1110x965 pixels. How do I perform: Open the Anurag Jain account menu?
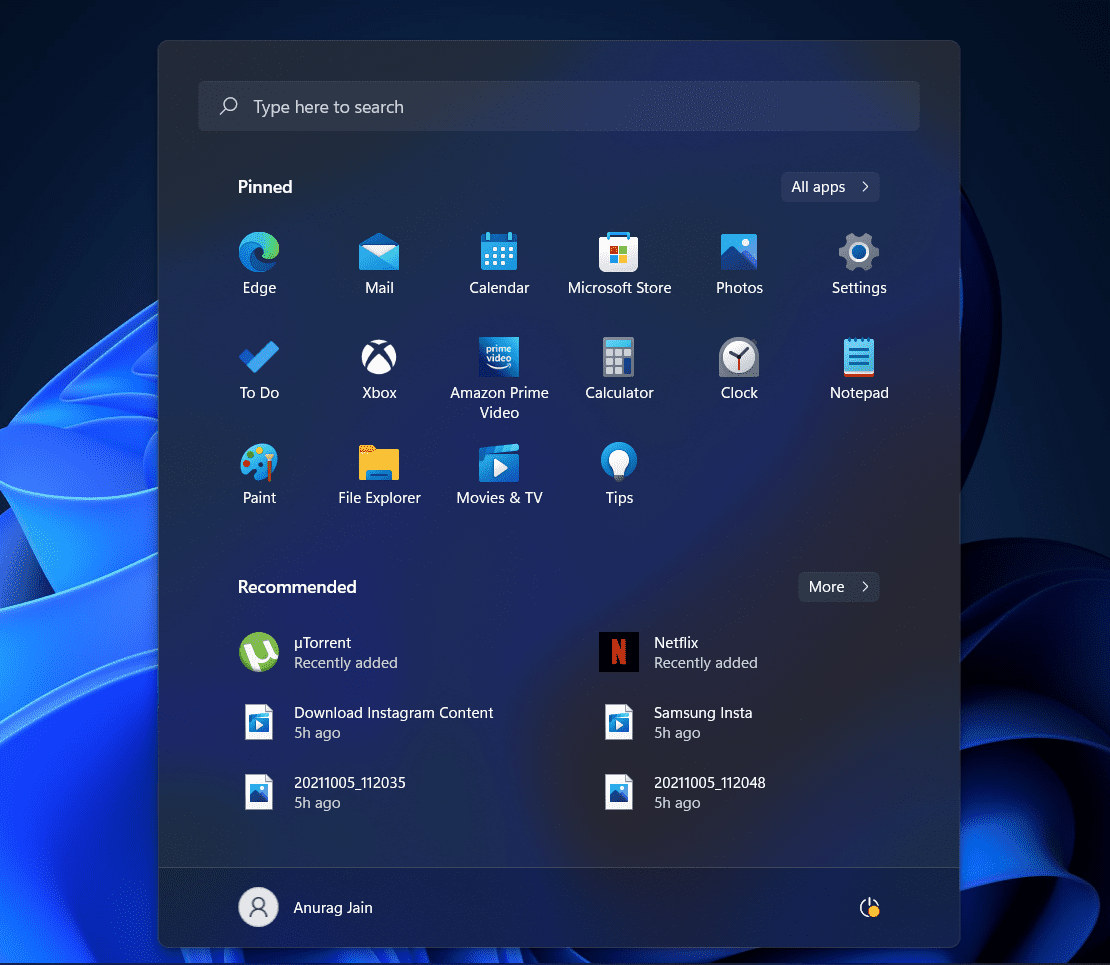[306, 908]
